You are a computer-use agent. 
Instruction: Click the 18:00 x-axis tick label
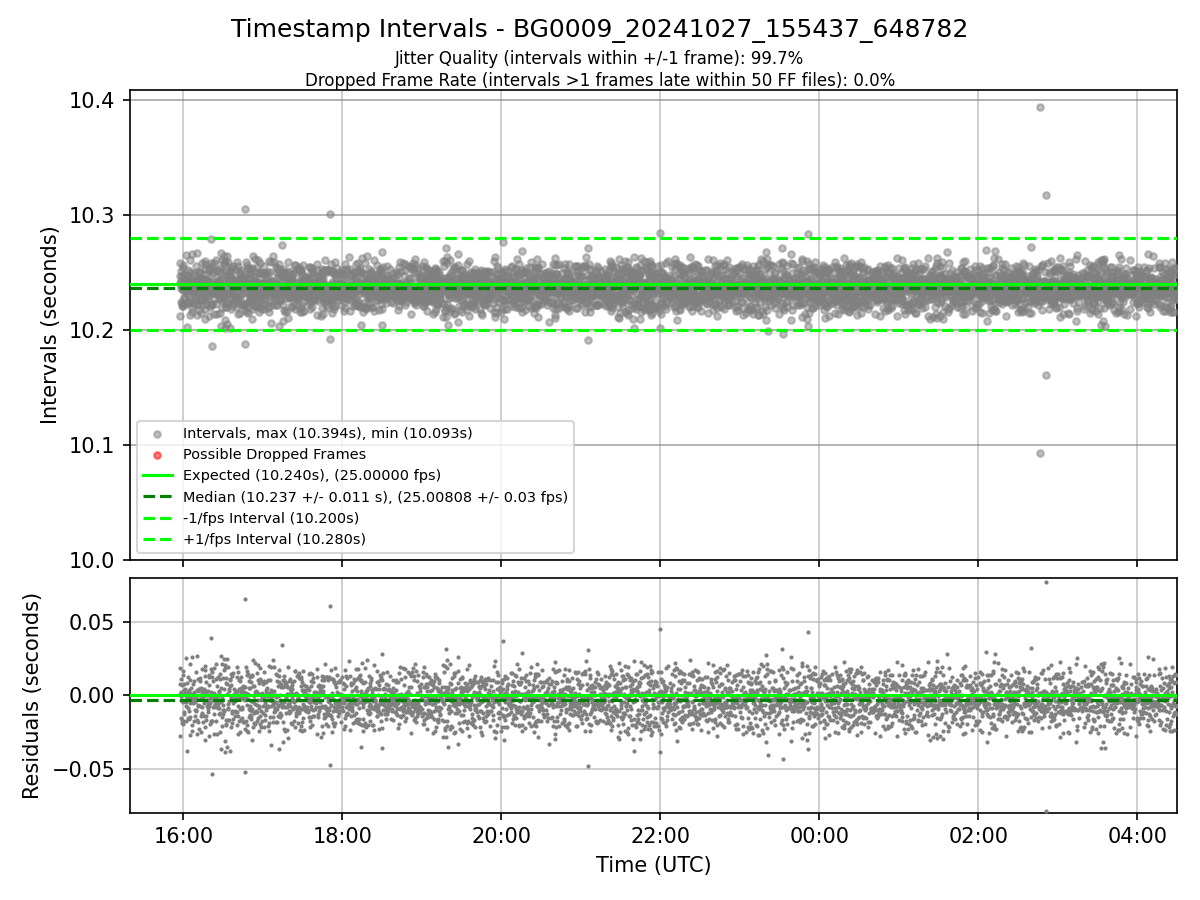coord(342,834)
